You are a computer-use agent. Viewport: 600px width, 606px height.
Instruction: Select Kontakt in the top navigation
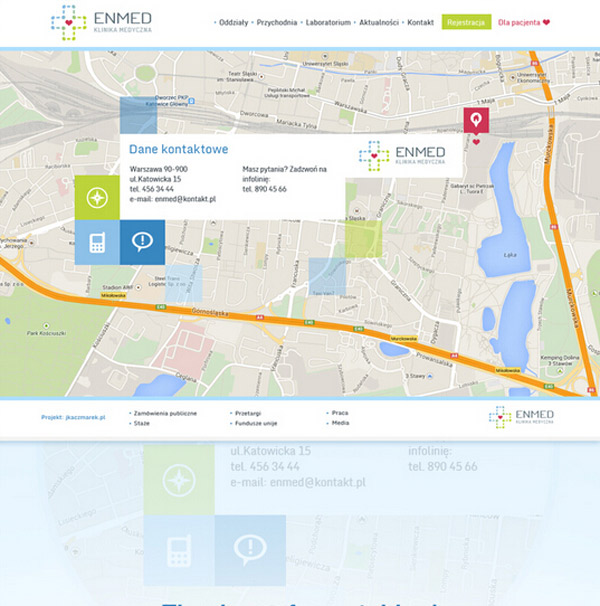(421, 22)
